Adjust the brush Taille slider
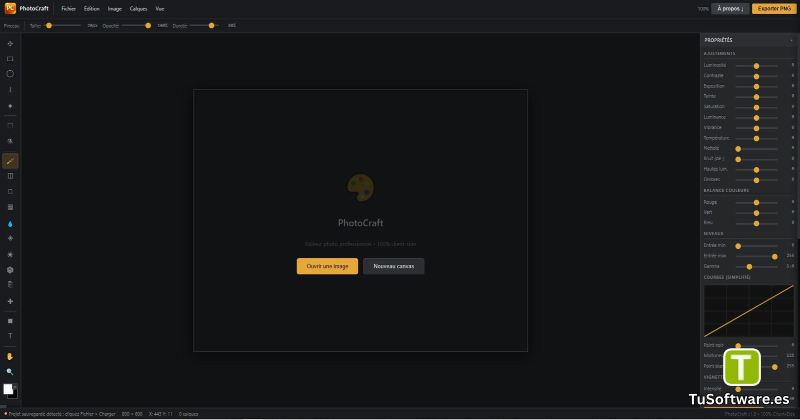 (63, 26)
